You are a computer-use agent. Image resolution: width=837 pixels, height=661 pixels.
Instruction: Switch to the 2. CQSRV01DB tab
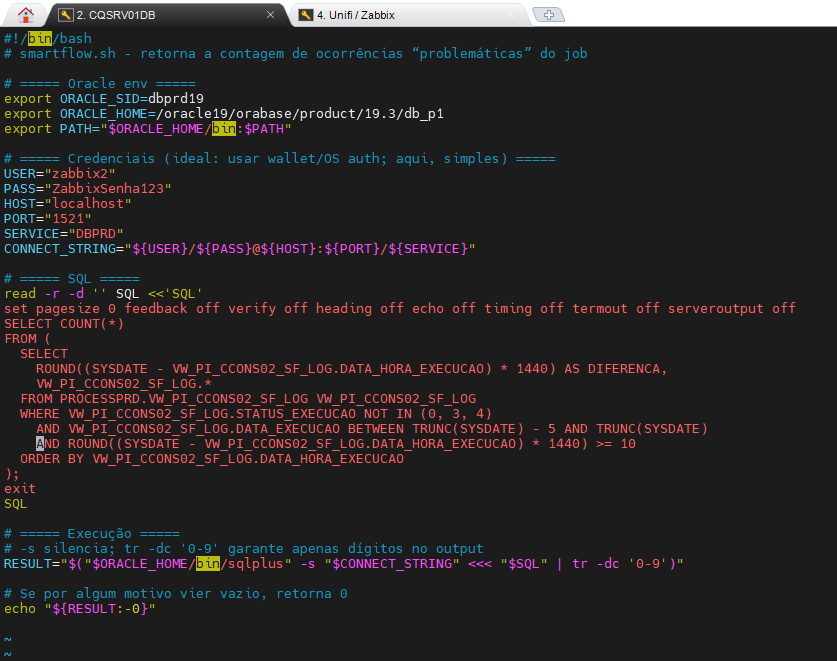coord(130,15)
